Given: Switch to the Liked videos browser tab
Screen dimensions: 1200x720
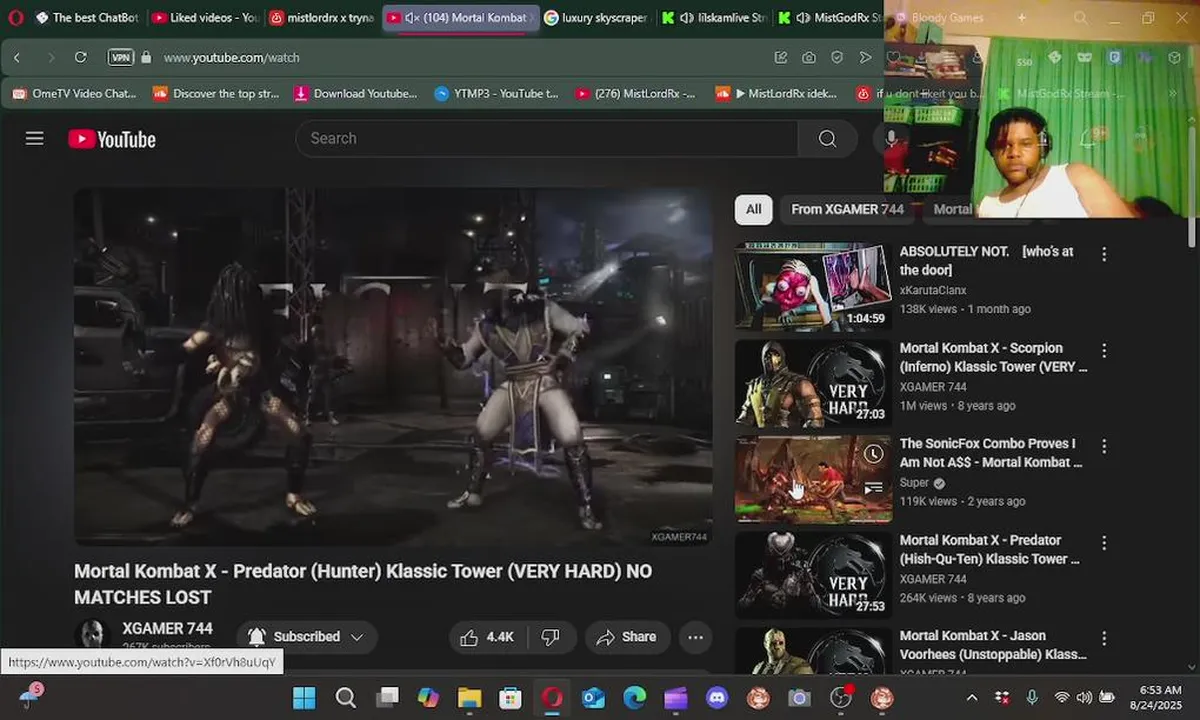Looking at the screenshot, I should [x=205, y=17].
